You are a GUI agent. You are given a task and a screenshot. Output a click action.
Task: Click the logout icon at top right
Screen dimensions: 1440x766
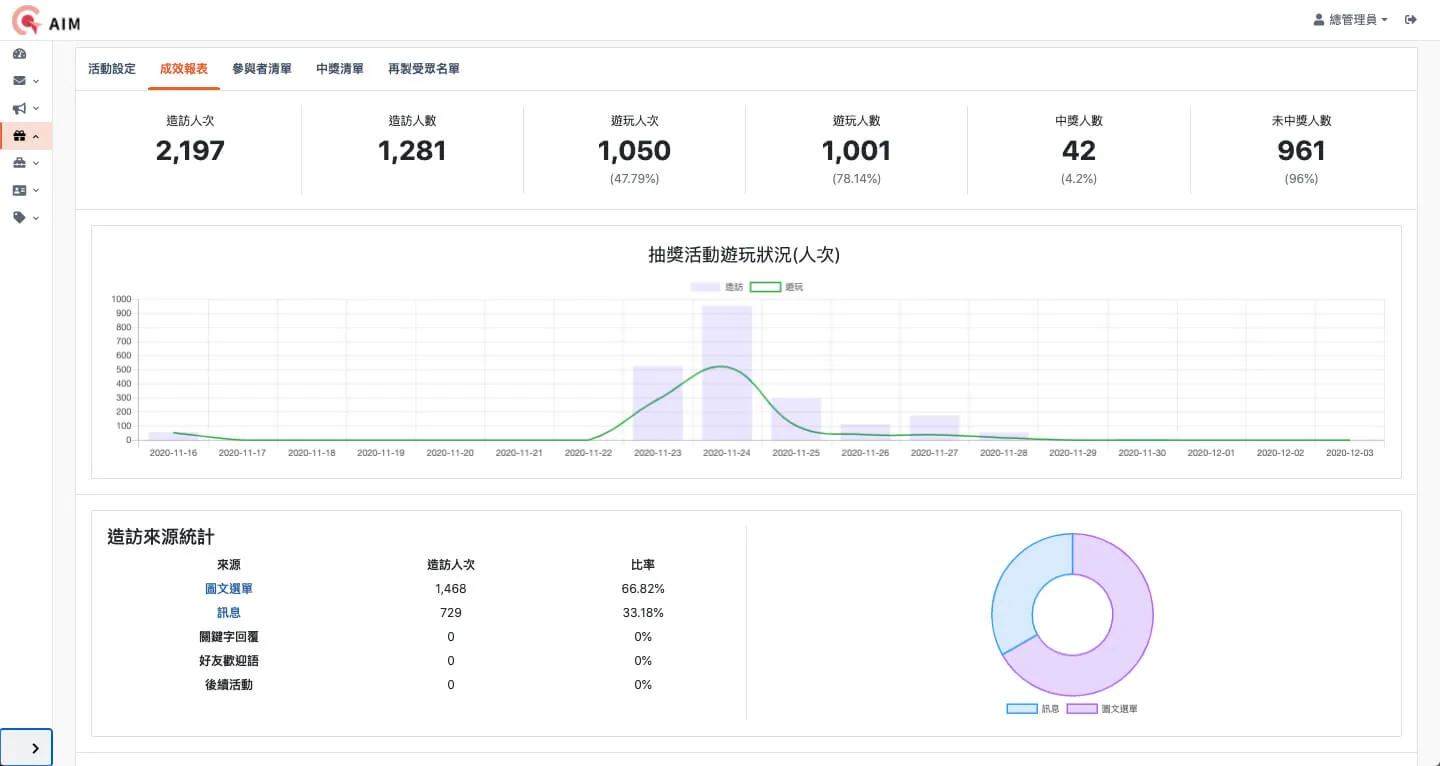[1411, 19]
